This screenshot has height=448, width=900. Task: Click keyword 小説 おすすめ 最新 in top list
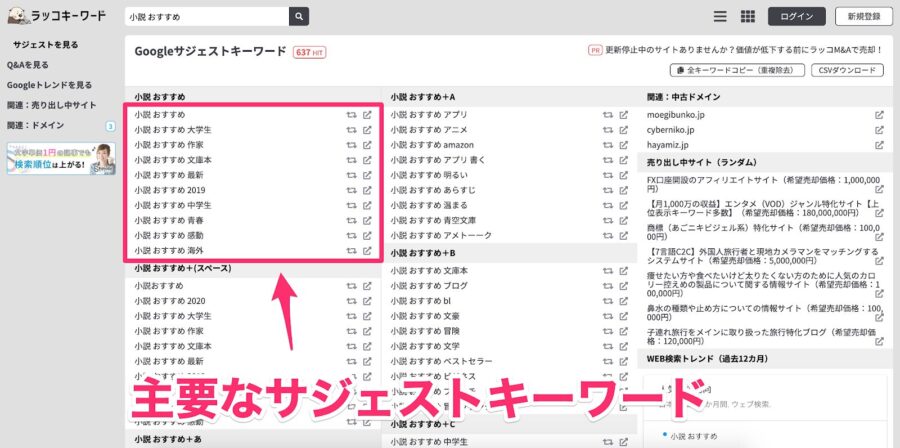click(169, 175)
